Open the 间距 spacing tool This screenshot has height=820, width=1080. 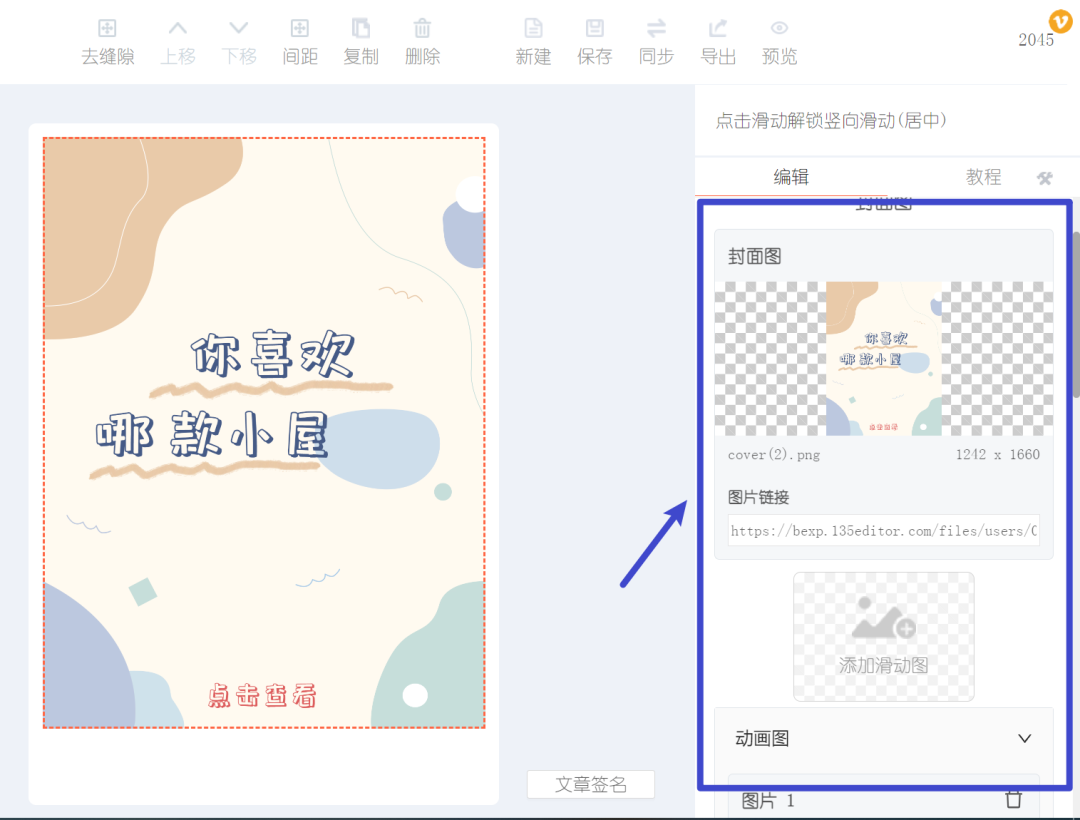(300, 28)
